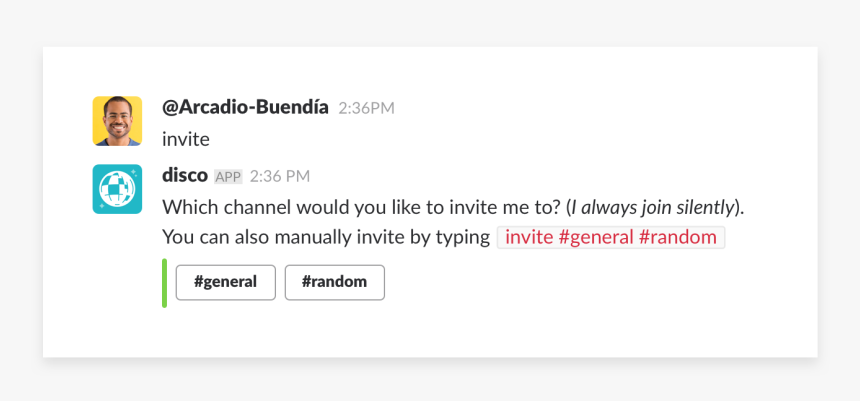Open the disco app name
The image size is (860, 401).
click(185, 175)
